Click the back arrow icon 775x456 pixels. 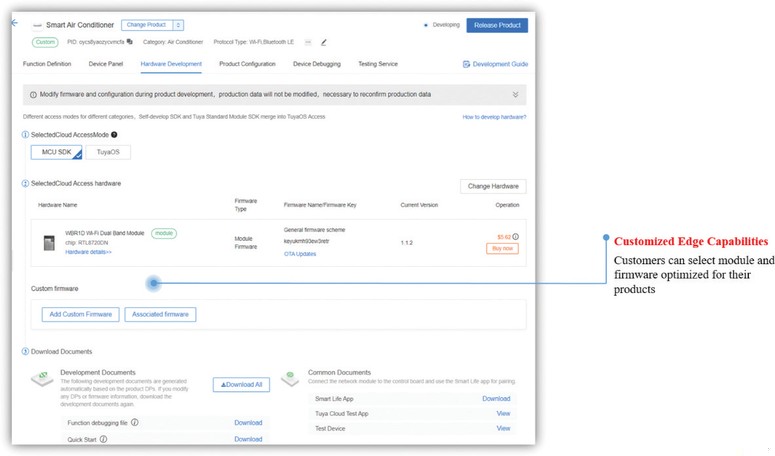click(x=14, y=22)
